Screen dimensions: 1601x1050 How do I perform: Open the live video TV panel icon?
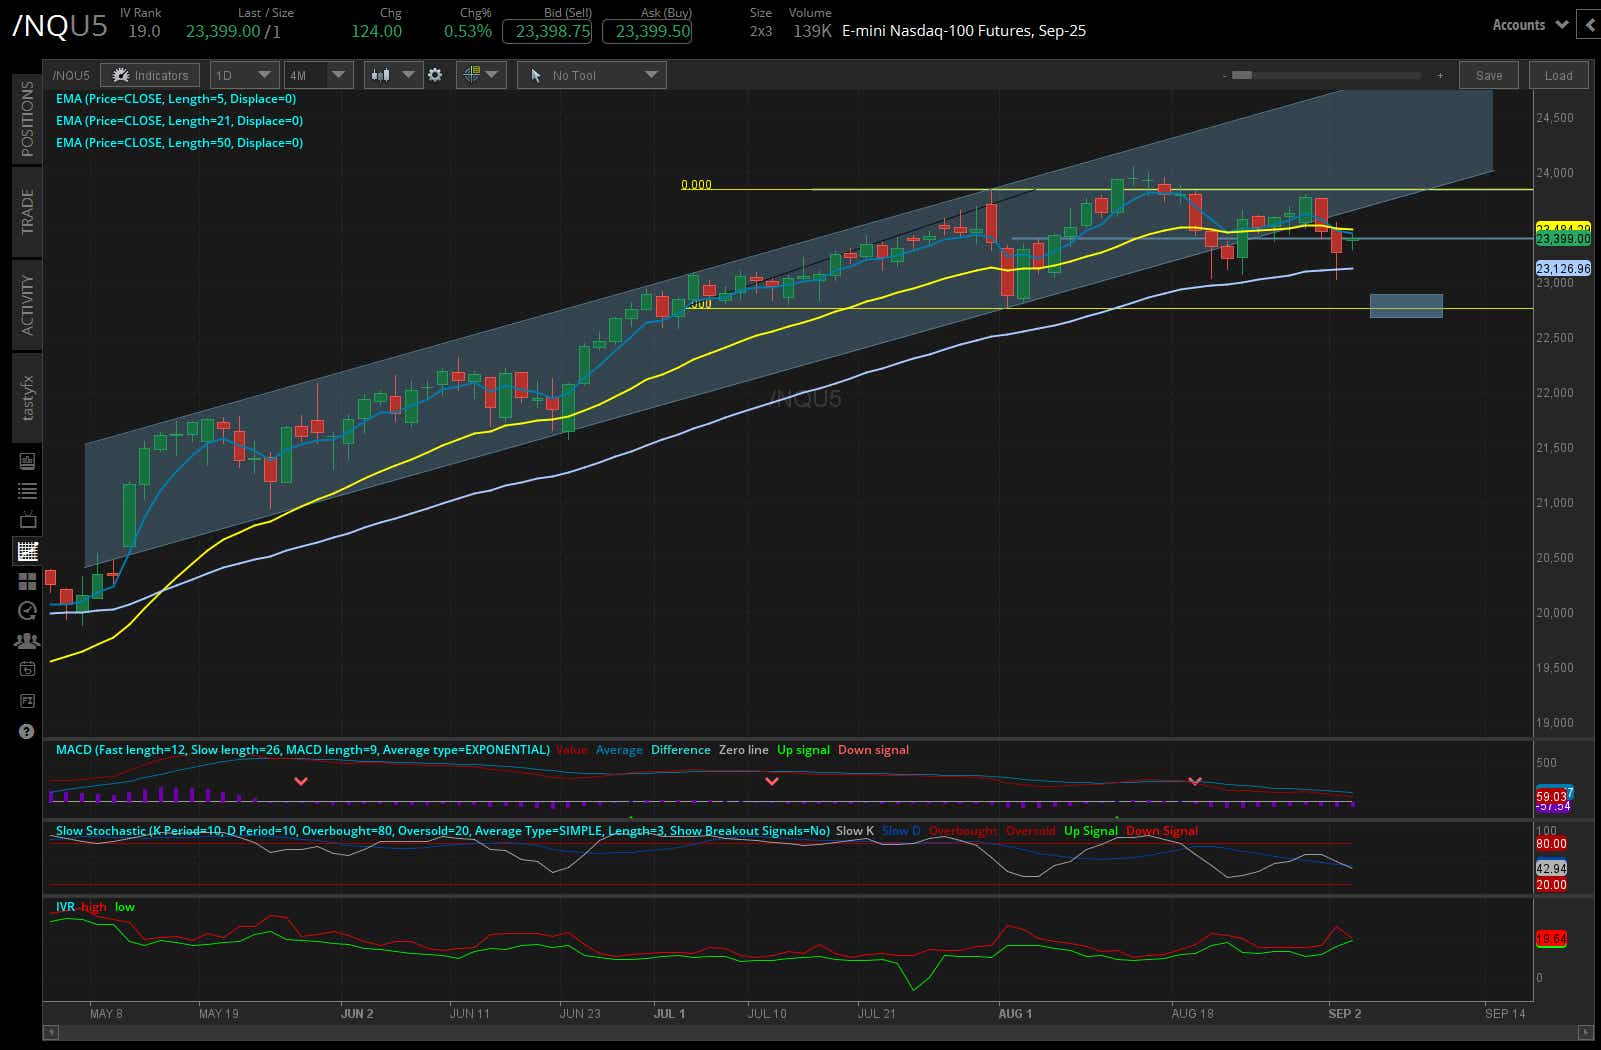click(27, 519)
